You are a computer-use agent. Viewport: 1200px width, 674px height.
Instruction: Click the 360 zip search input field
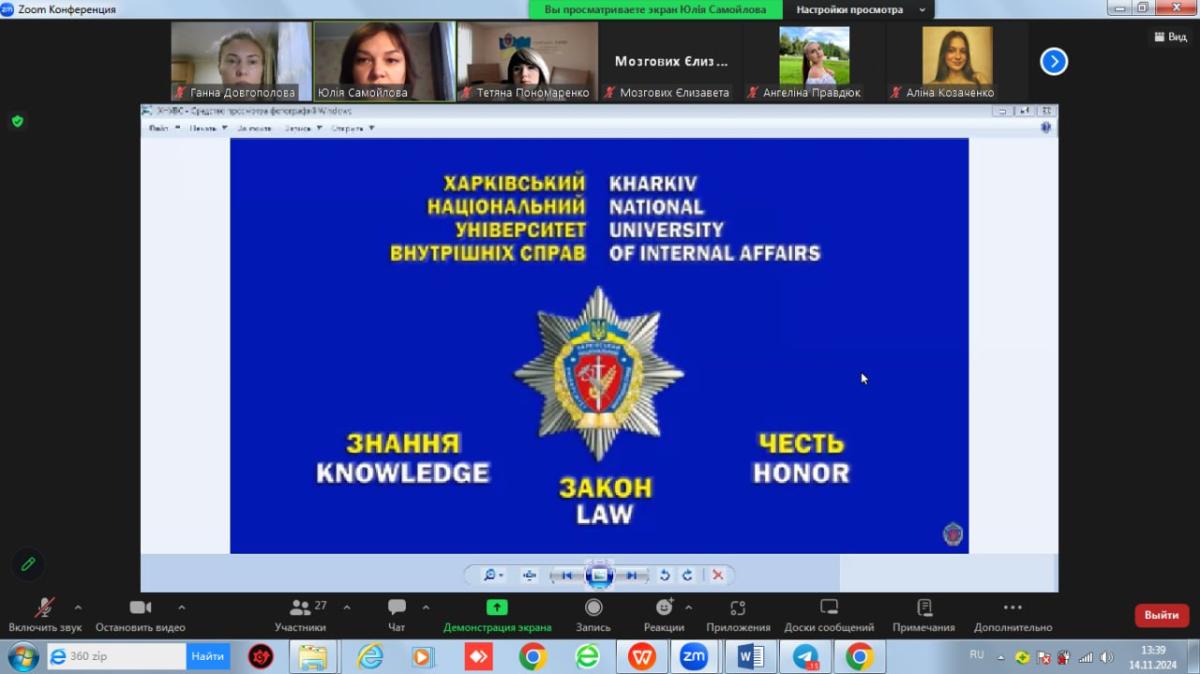116,656
